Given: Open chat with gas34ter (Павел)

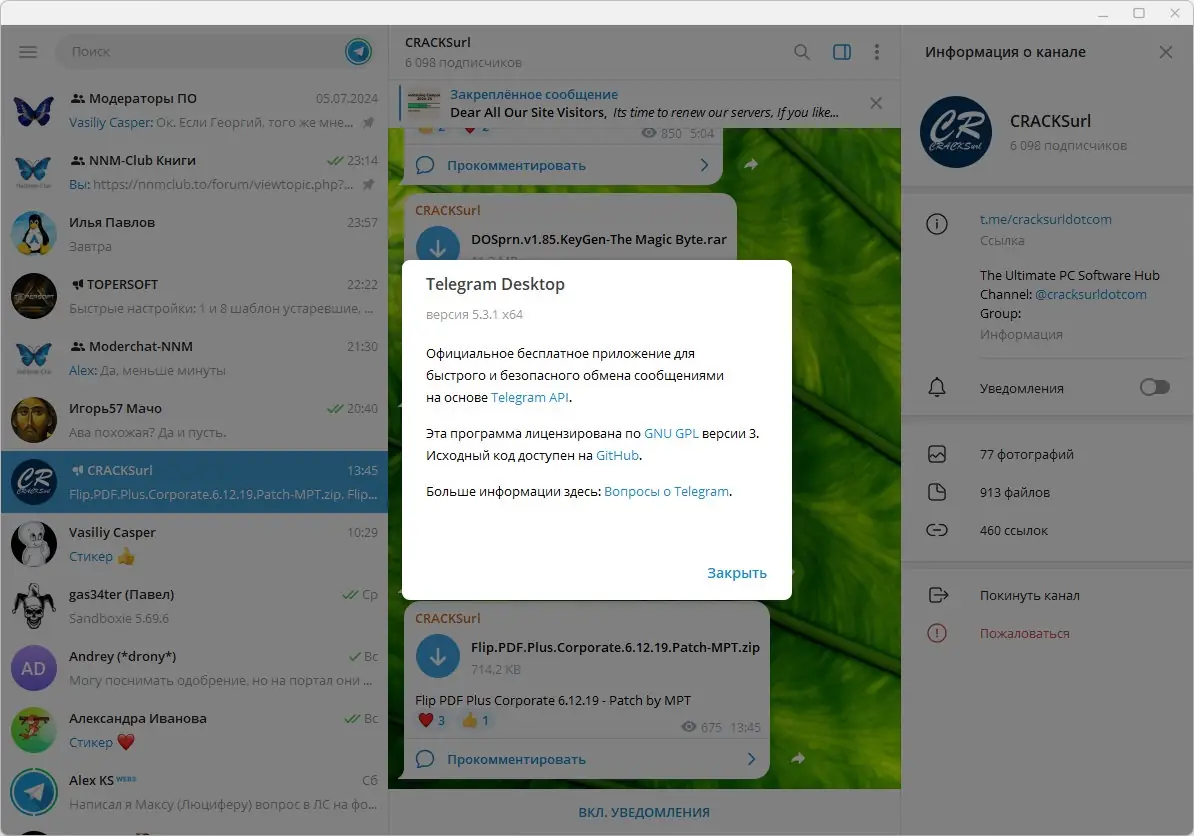Looking at the screenshot, I should [194, 606].
